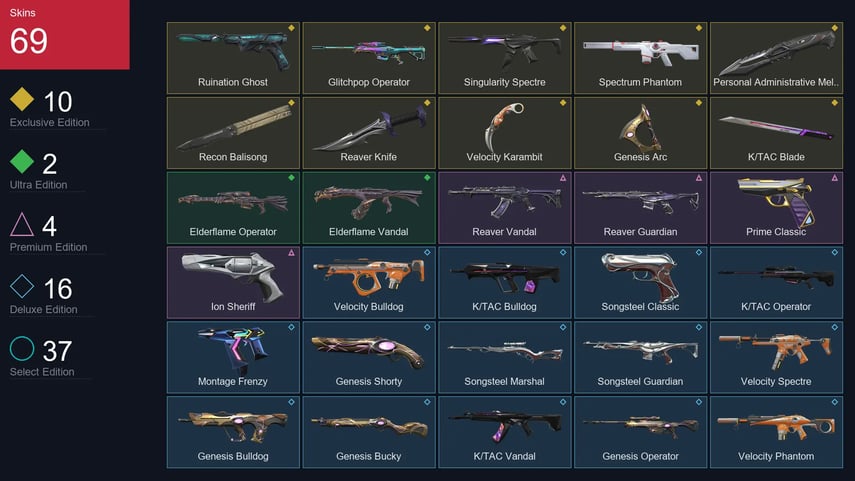The image size is (855, 481).
Task: Select the Montage Frenzy skin card
Action: pyautogui.click(x=233, y=357)
